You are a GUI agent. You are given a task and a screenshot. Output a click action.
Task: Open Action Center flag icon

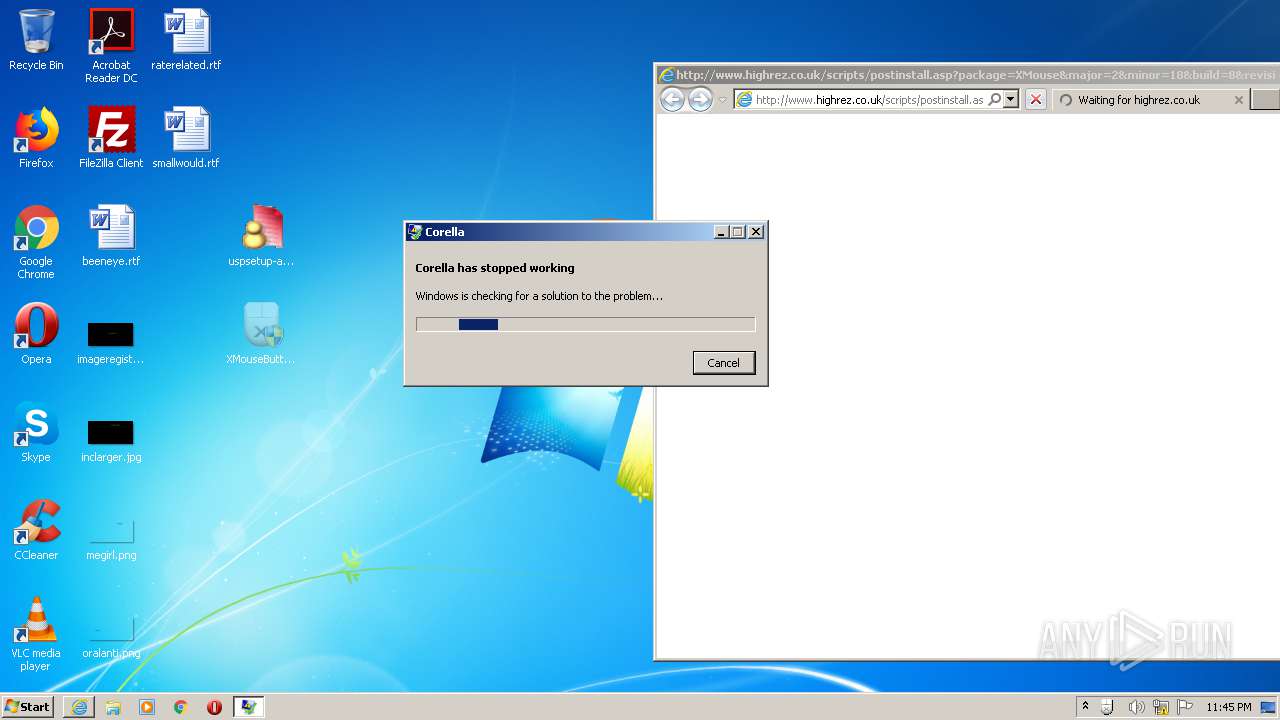[x=1185, y=707]
